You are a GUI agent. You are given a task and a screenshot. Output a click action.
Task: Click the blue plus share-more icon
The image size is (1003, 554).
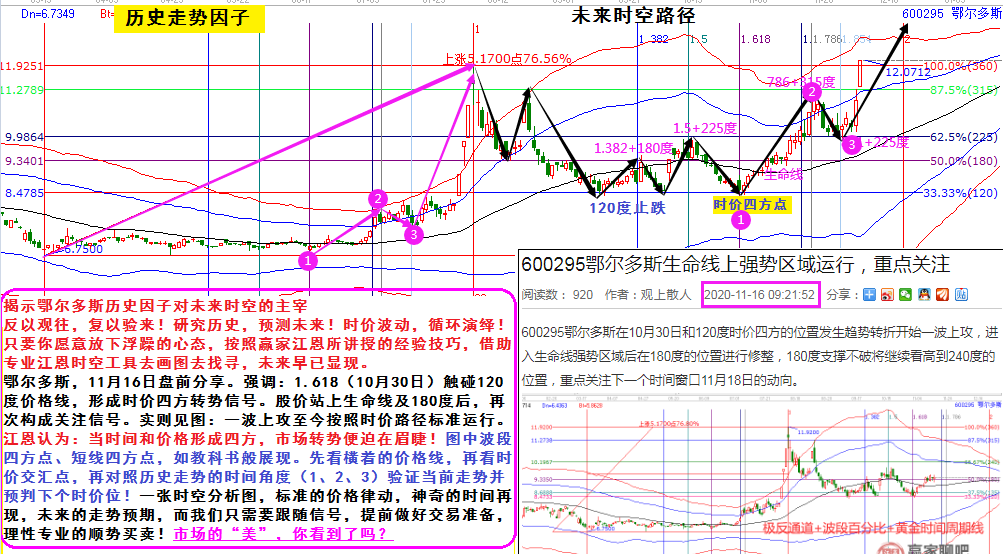[870, 295]
